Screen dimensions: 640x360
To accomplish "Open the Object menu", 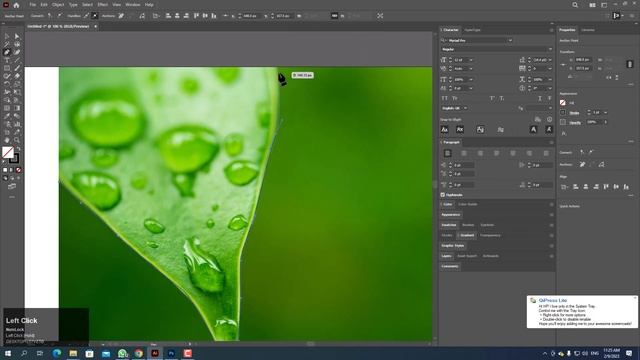I will 58,5.
